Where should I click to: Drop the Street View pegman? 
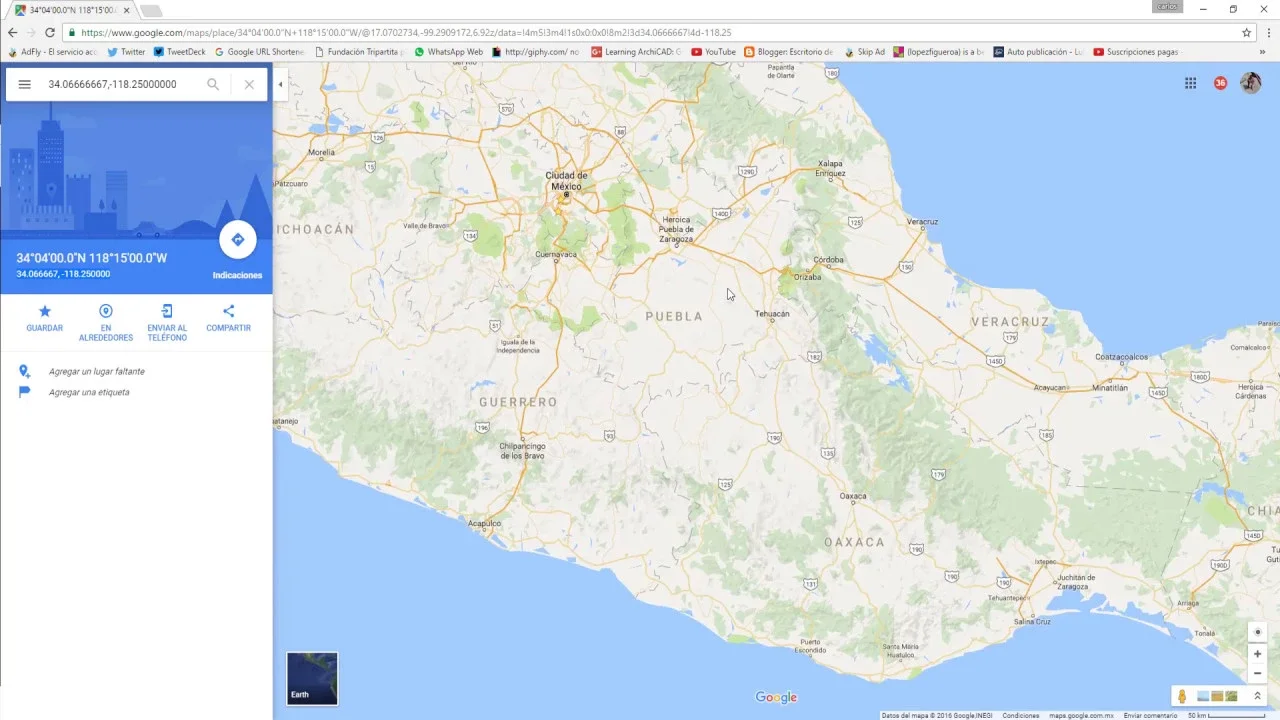pyautogui.click(x=1182, y=696)
